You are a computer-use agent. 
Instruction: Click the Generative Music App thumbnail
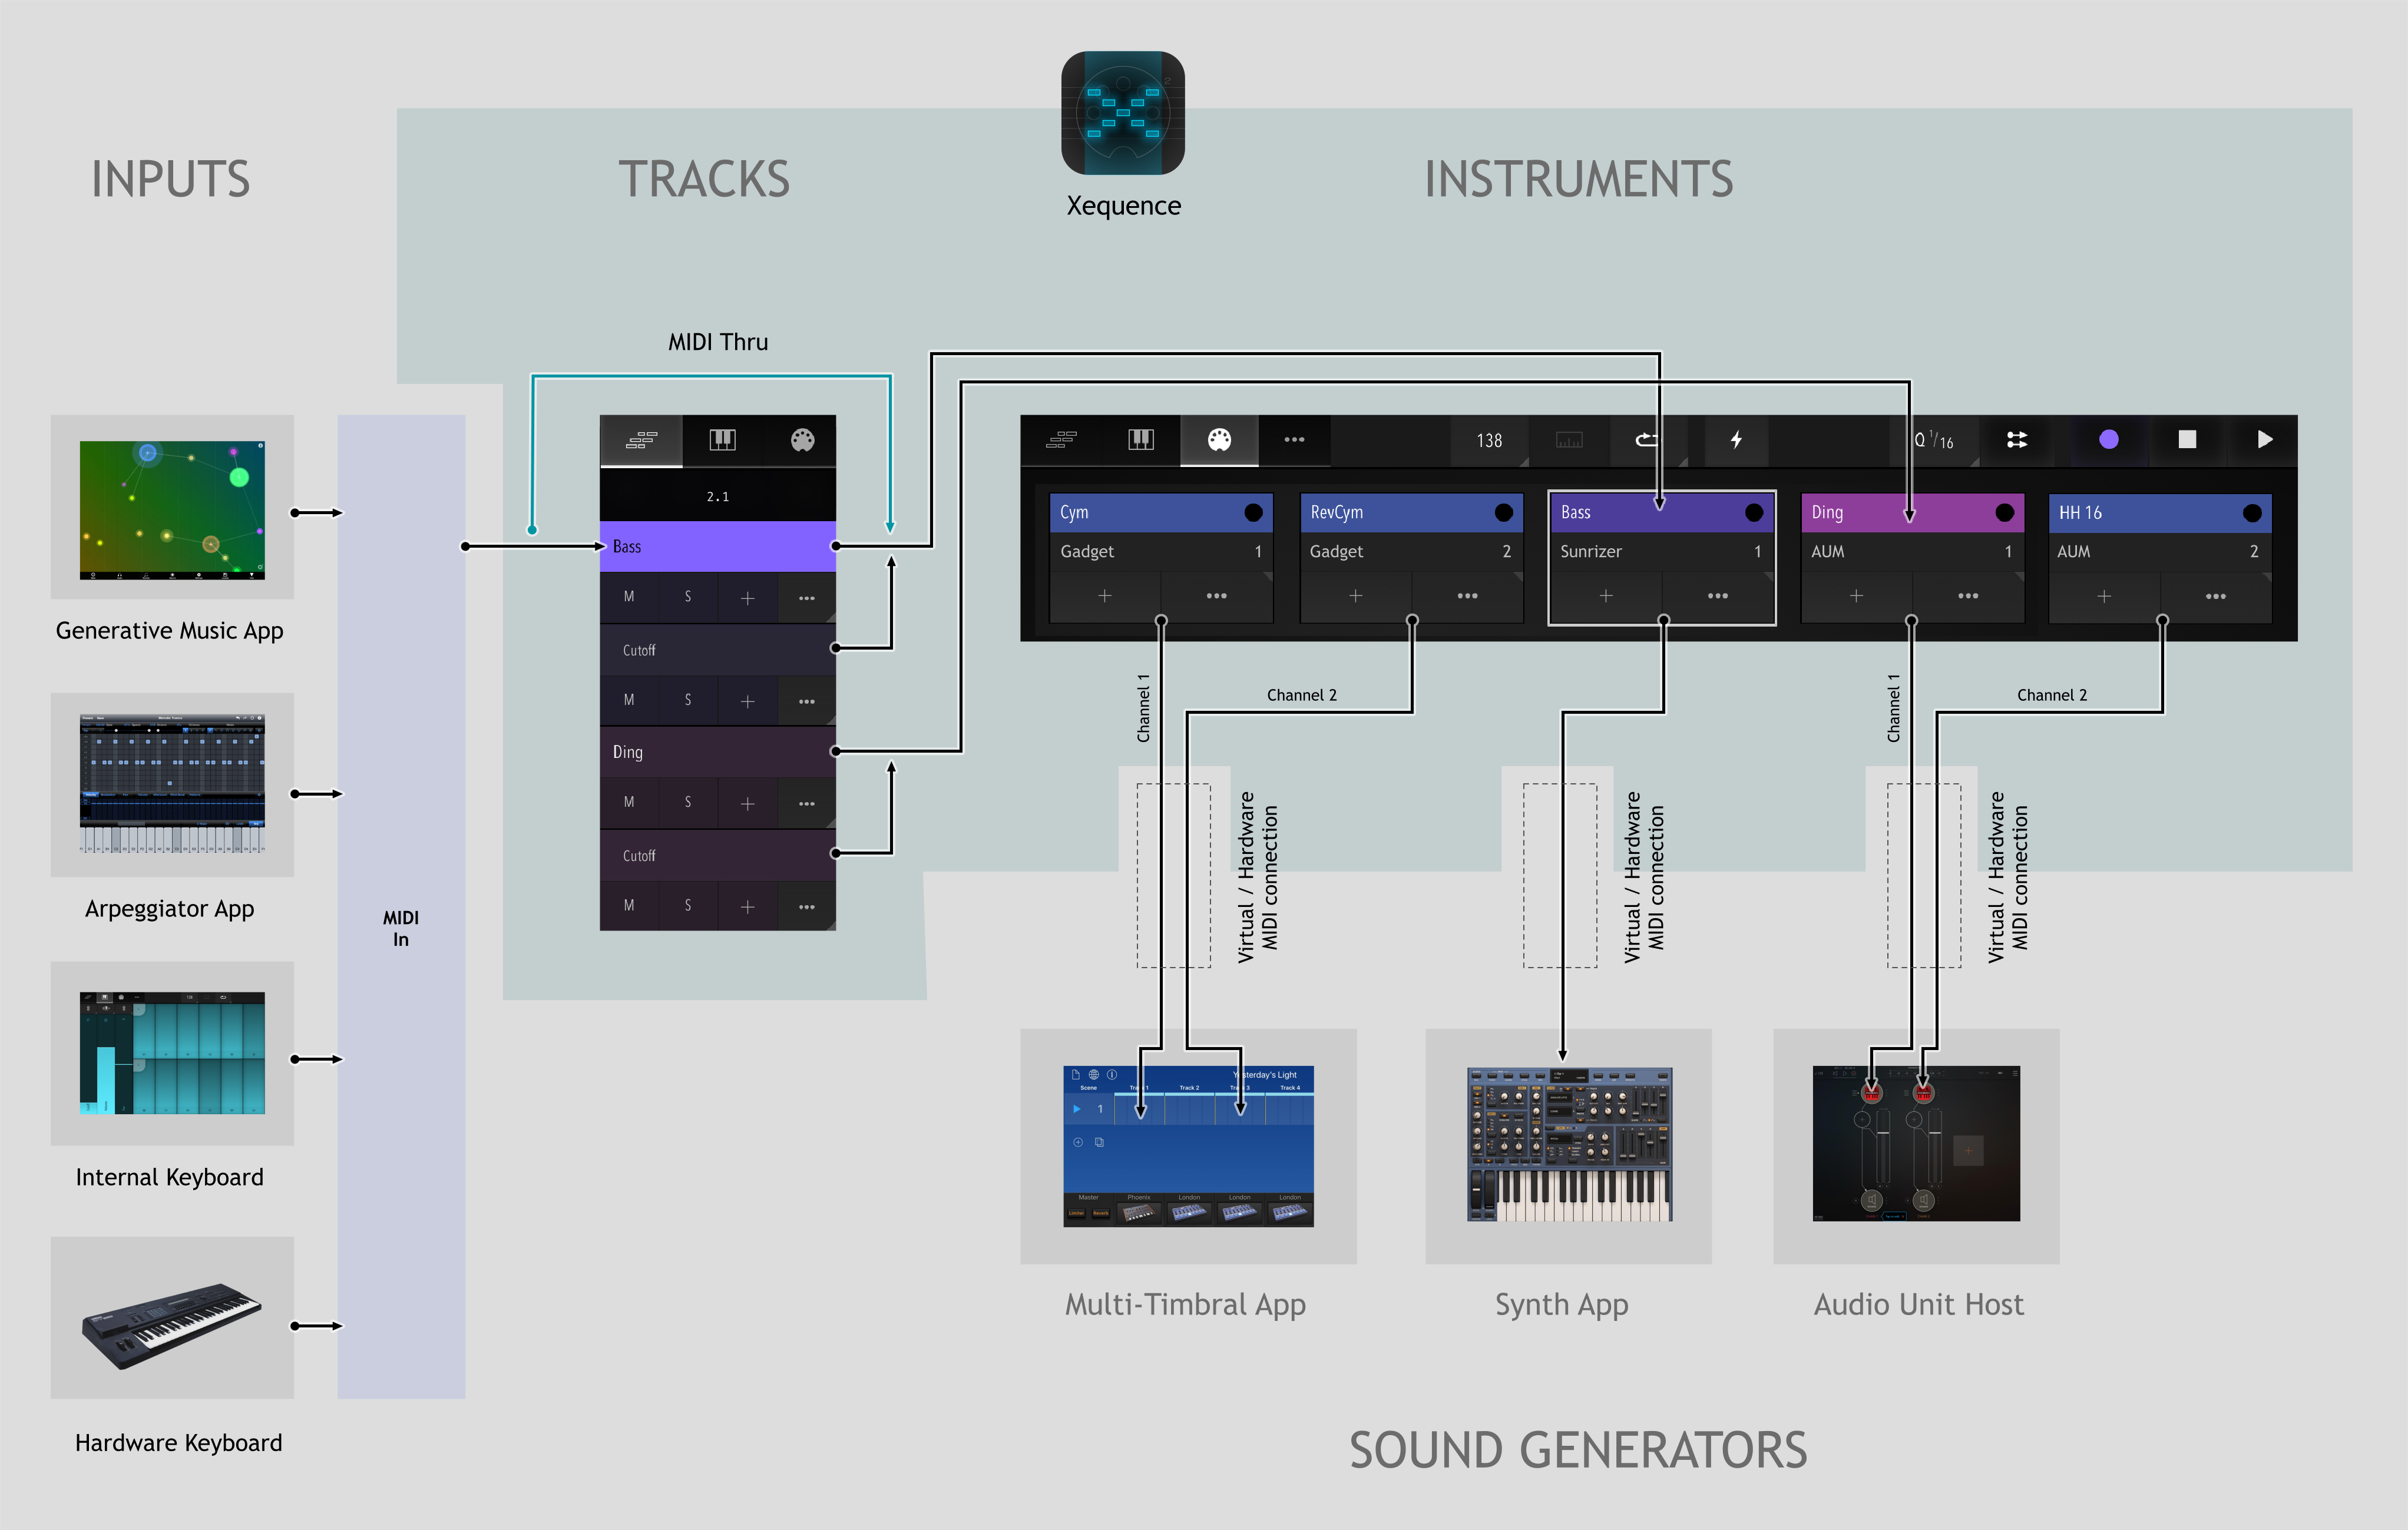pos(172,510)
